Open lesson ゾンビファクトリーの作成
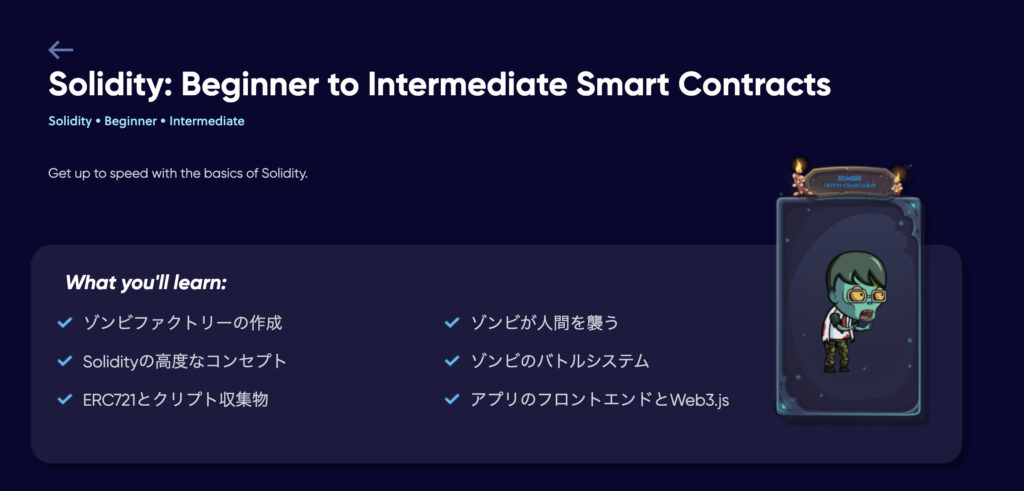This screenshot has height=491, width=1024. 183,323
